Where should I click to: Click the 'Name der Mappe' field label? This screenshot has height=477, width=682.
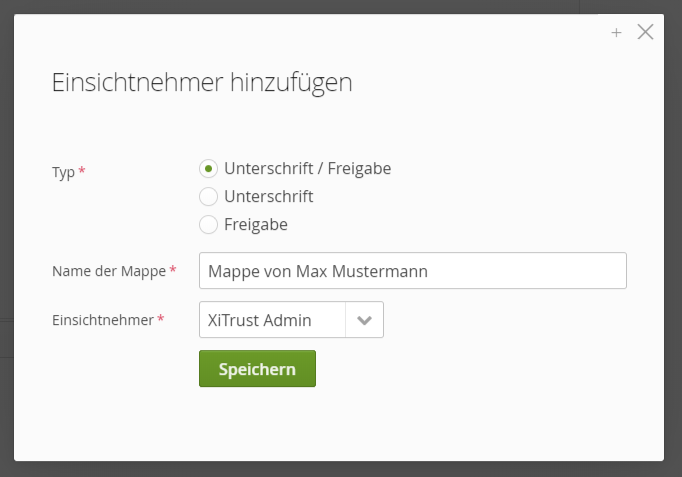pyautogui.click(x=109, y=271)
